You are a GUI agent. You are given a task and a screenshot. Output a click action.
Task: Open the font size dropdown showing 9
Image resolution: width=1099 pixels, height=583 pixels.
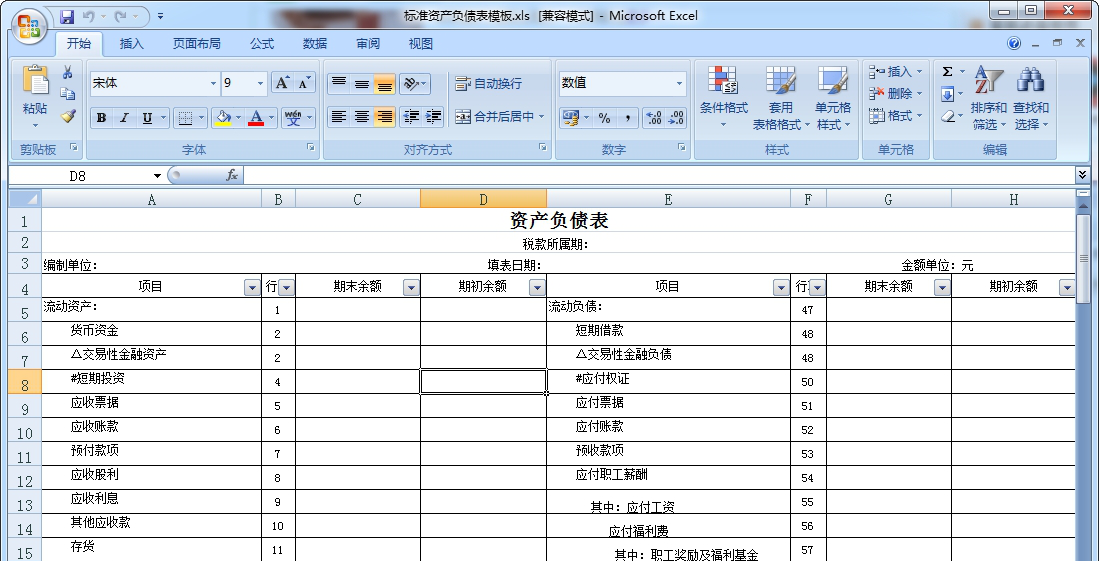(260, 83)
